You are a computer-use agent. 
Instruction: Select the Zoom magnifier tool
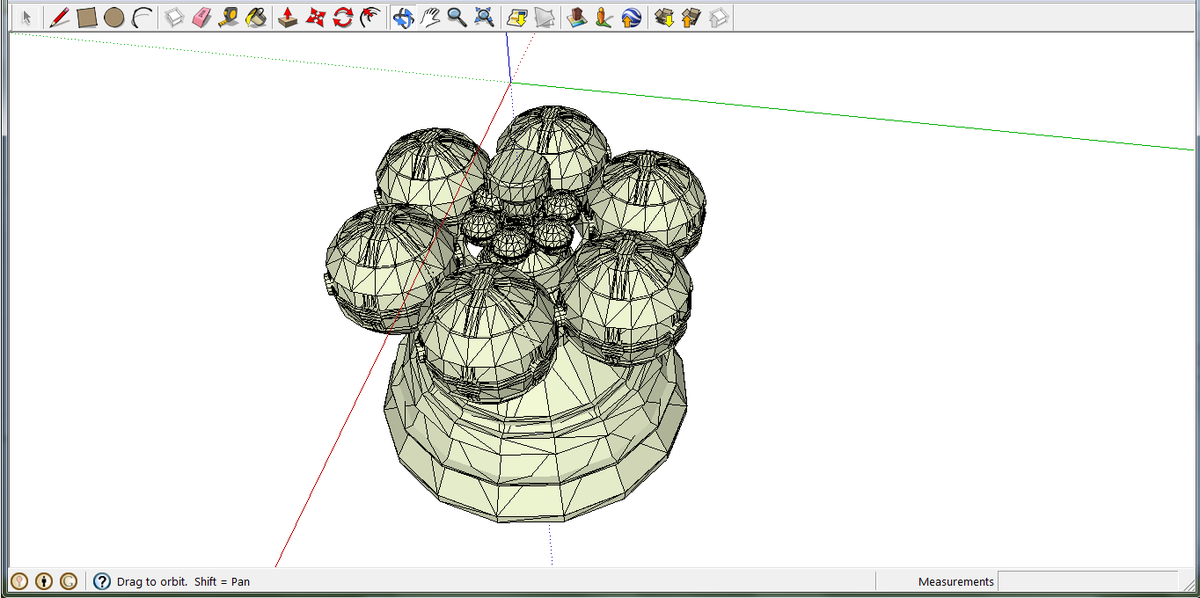457,17
